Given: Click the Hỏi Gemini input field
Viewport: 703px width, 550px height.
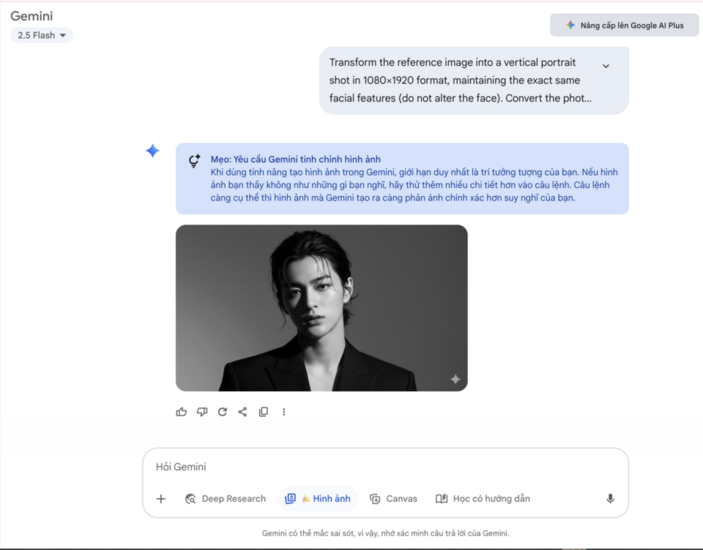Looking at the screenshot, I should pyautogui.click(x=385, y=467).
